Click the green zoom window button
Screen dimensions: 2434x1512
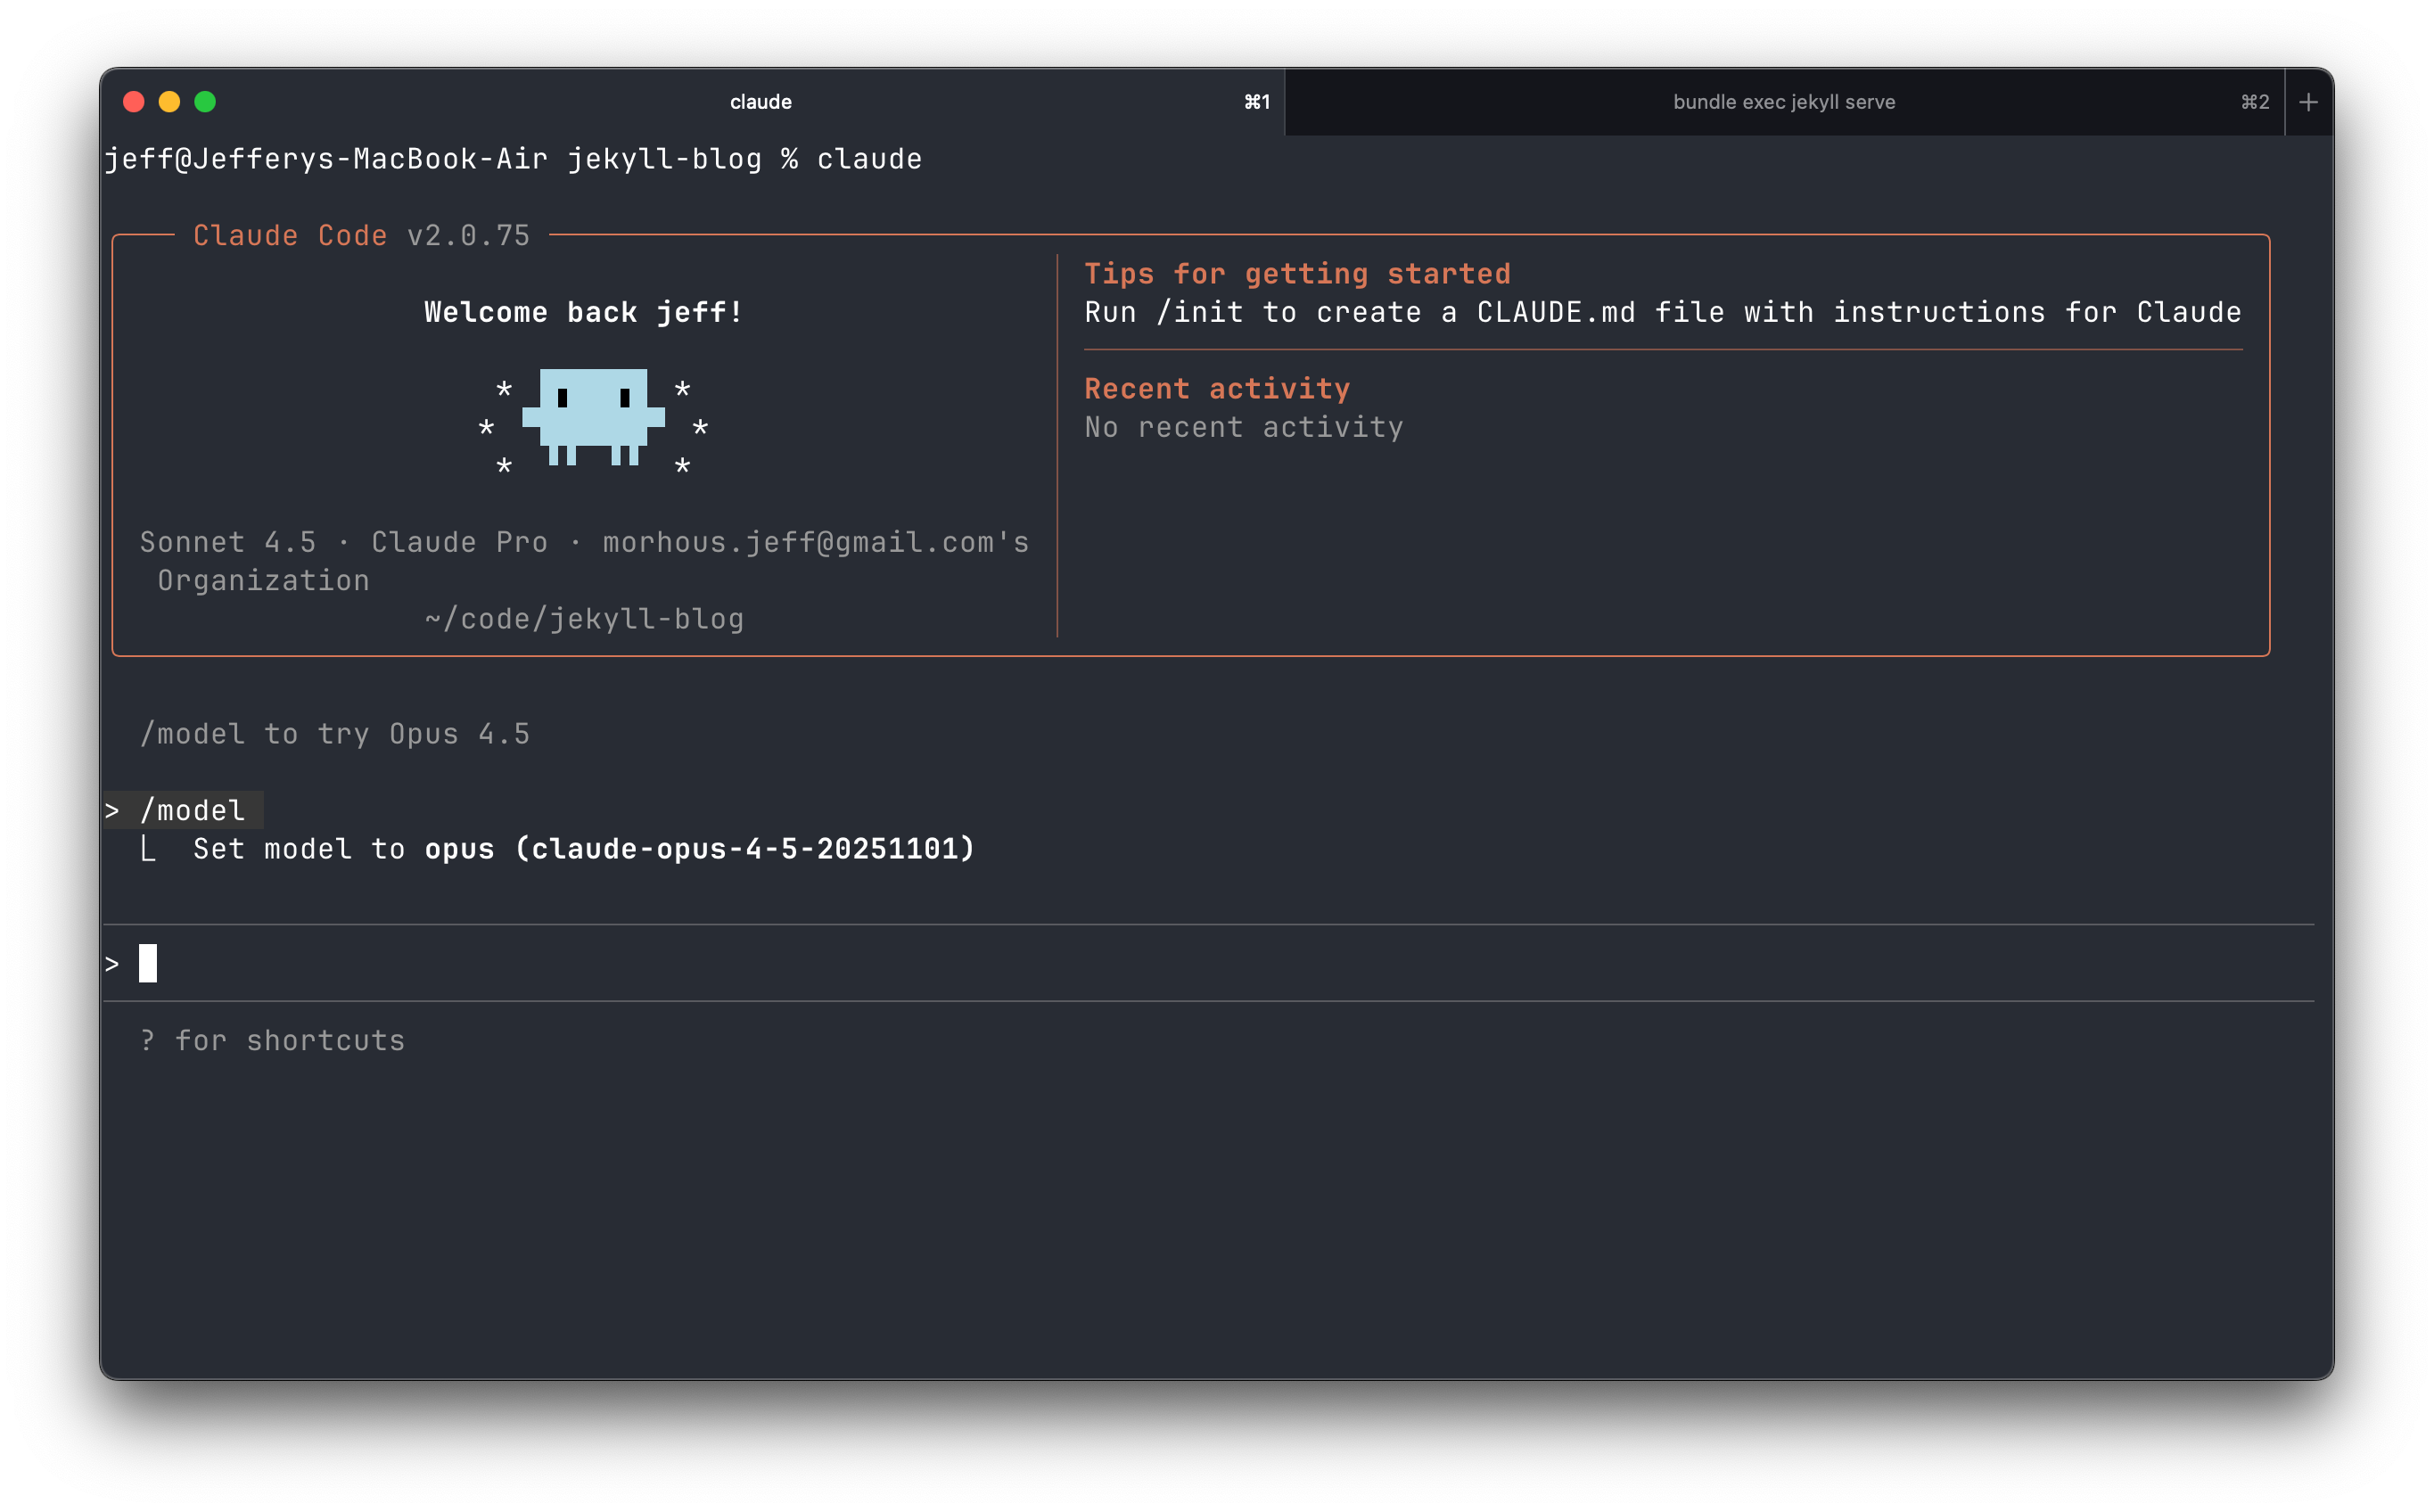coord(205,102)
